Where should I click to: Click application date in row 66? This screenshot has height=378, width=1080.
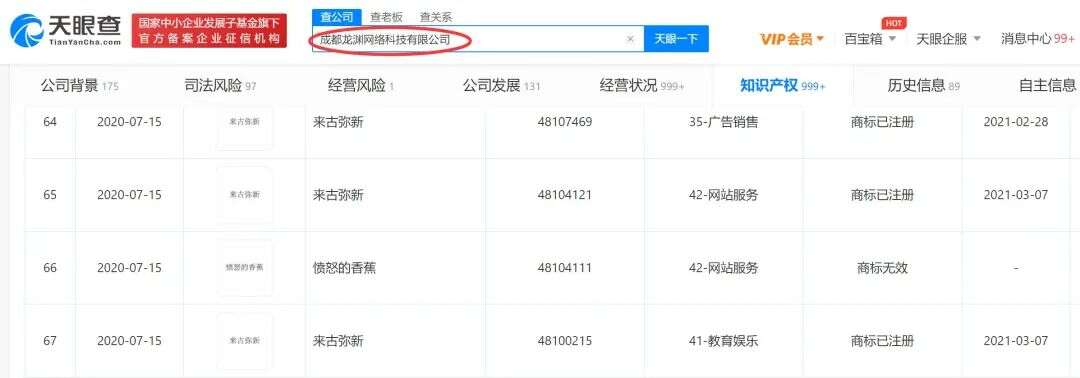[x=129, y=268]
